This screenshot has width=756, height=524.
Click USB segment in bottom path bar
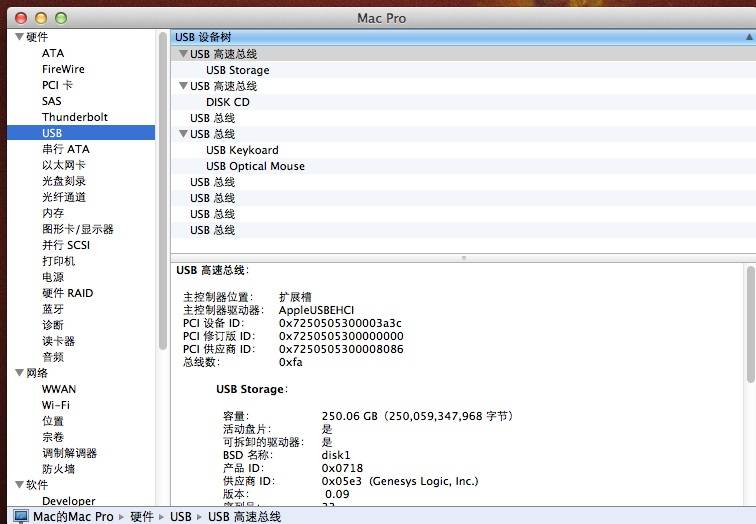click(180, 516)
